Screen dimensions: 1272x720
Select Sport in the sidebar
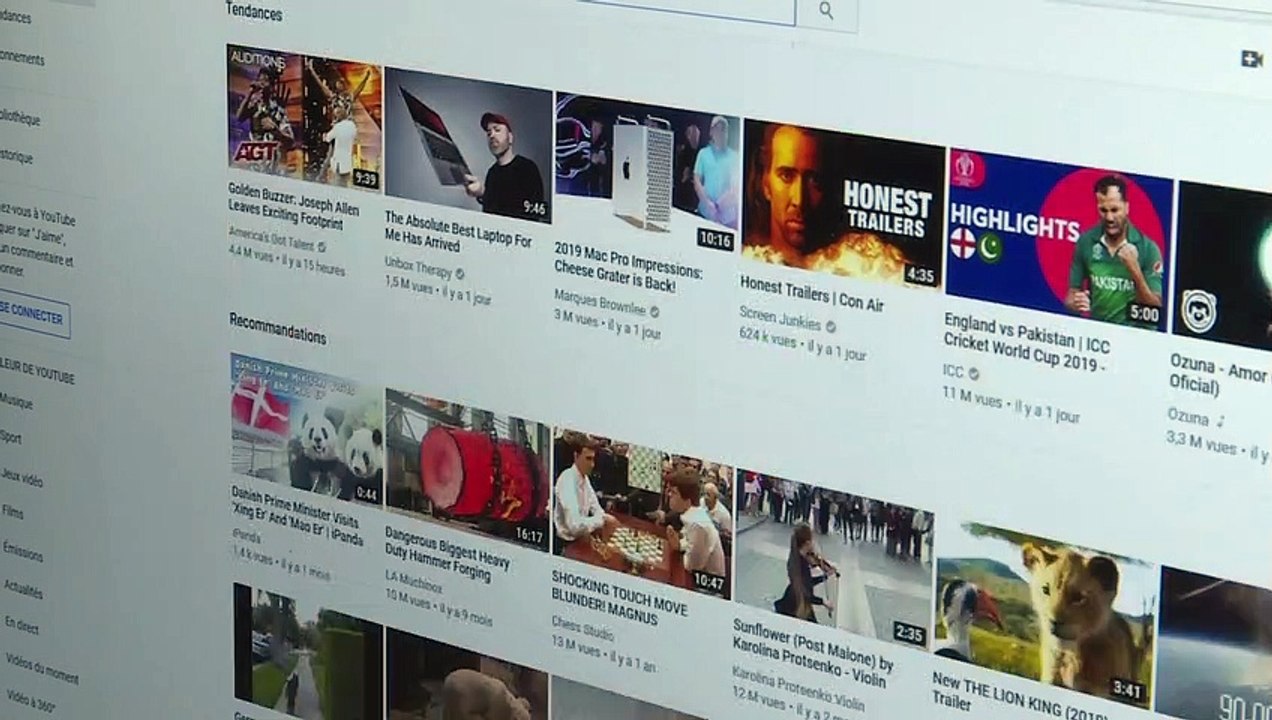pos(10,436)
